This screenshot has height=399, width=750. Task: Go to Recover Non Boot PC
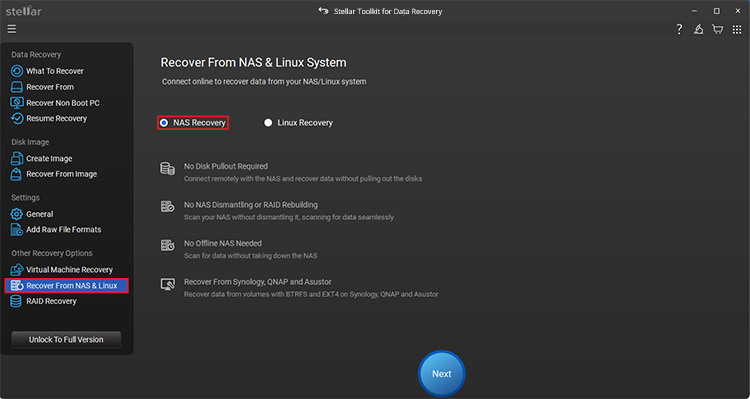click(x=63, y=103)
